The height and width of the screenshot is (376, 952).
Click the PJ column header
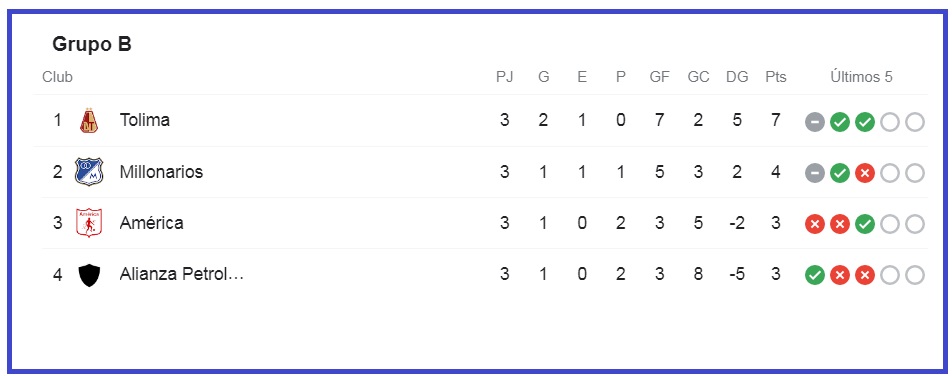[505, 77]
